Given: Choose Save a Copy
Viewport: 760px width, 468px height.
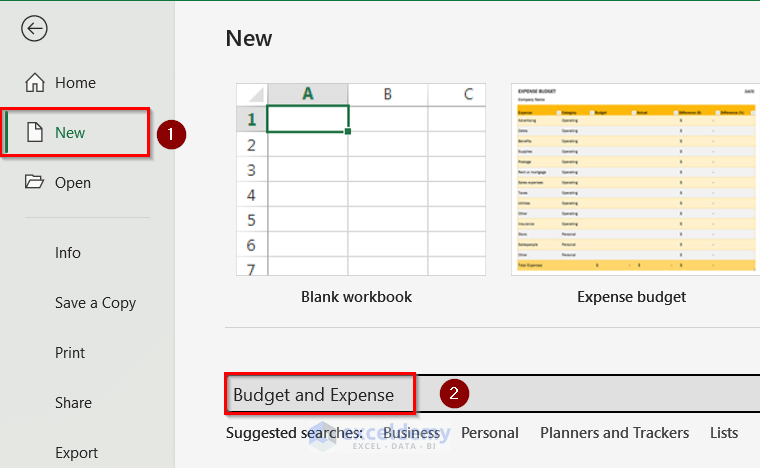Looking at the screenshot, I should 95,303.
